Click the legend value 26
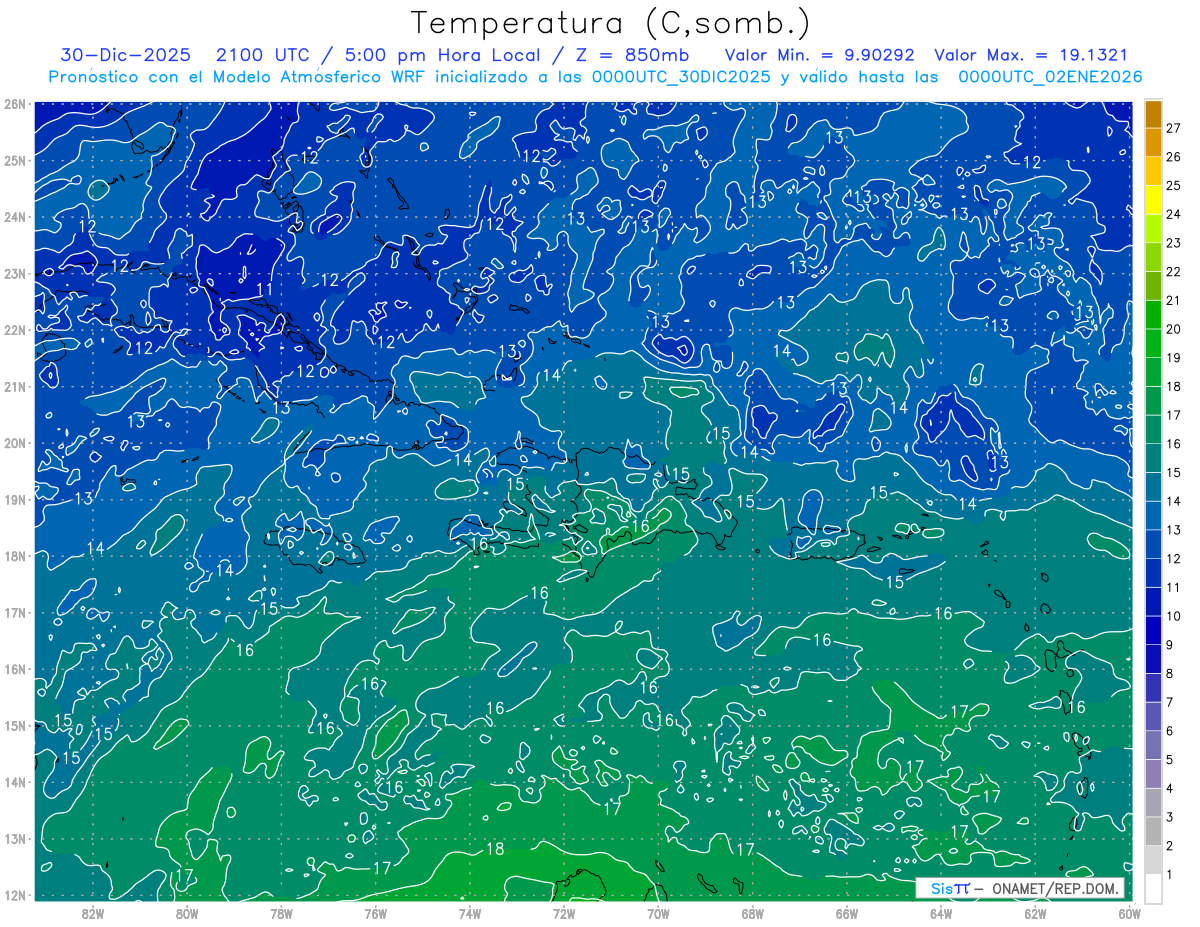Image resolution: width=1200 pixels, height=927 pixels. [x=1174, y=157]
